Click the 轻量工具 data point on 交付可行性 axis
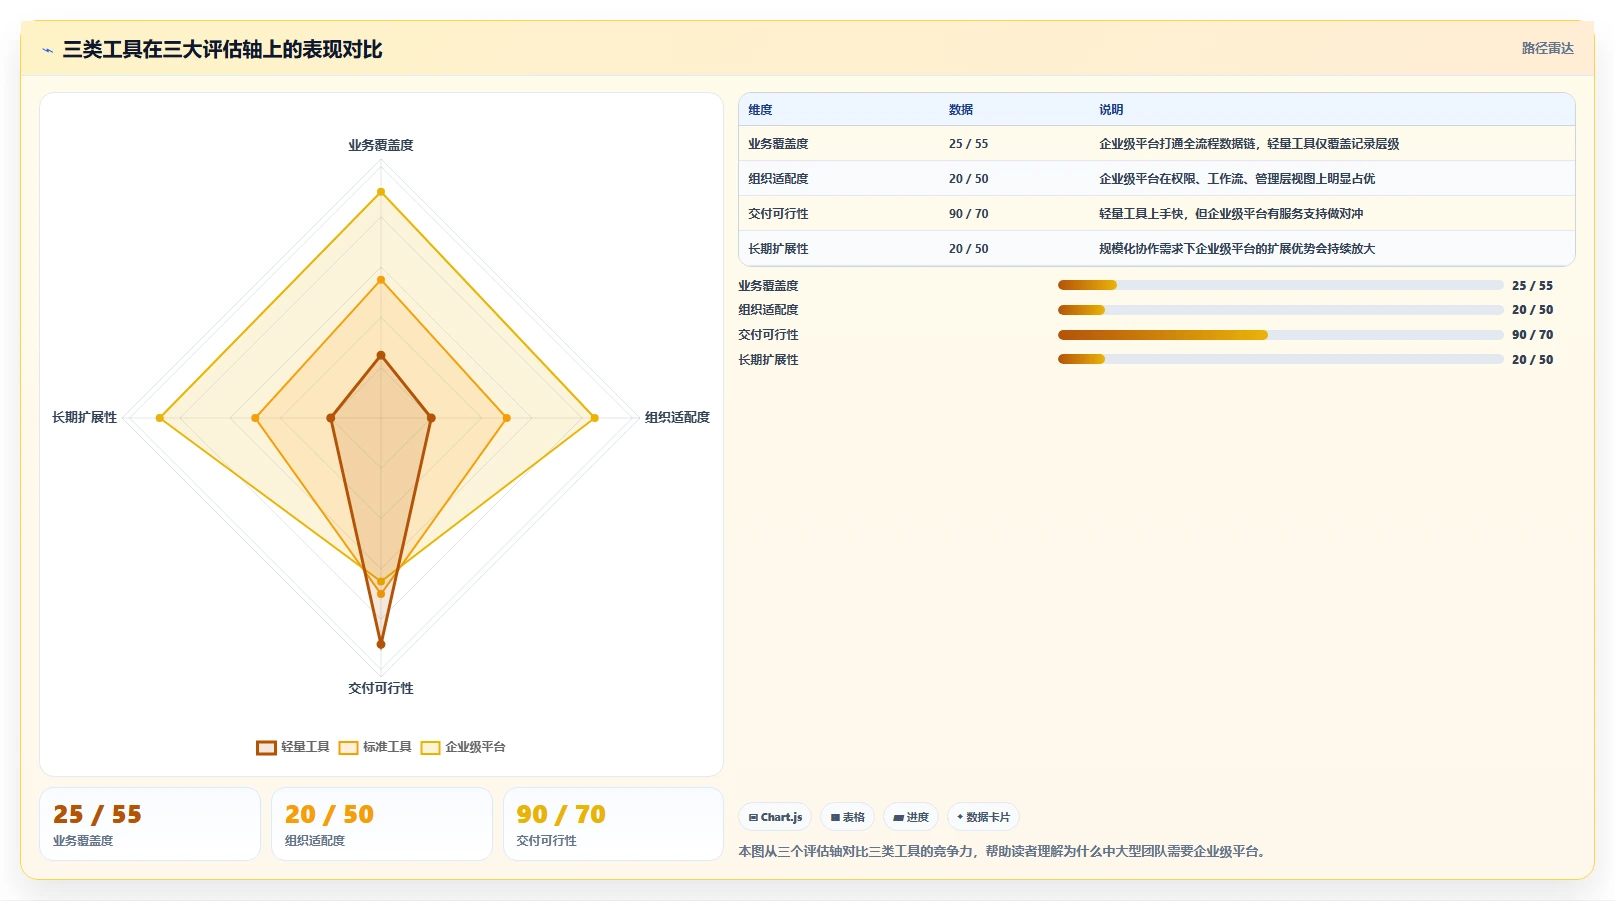Viewport: 1615px width, 901px height. [x=380, y=644]
